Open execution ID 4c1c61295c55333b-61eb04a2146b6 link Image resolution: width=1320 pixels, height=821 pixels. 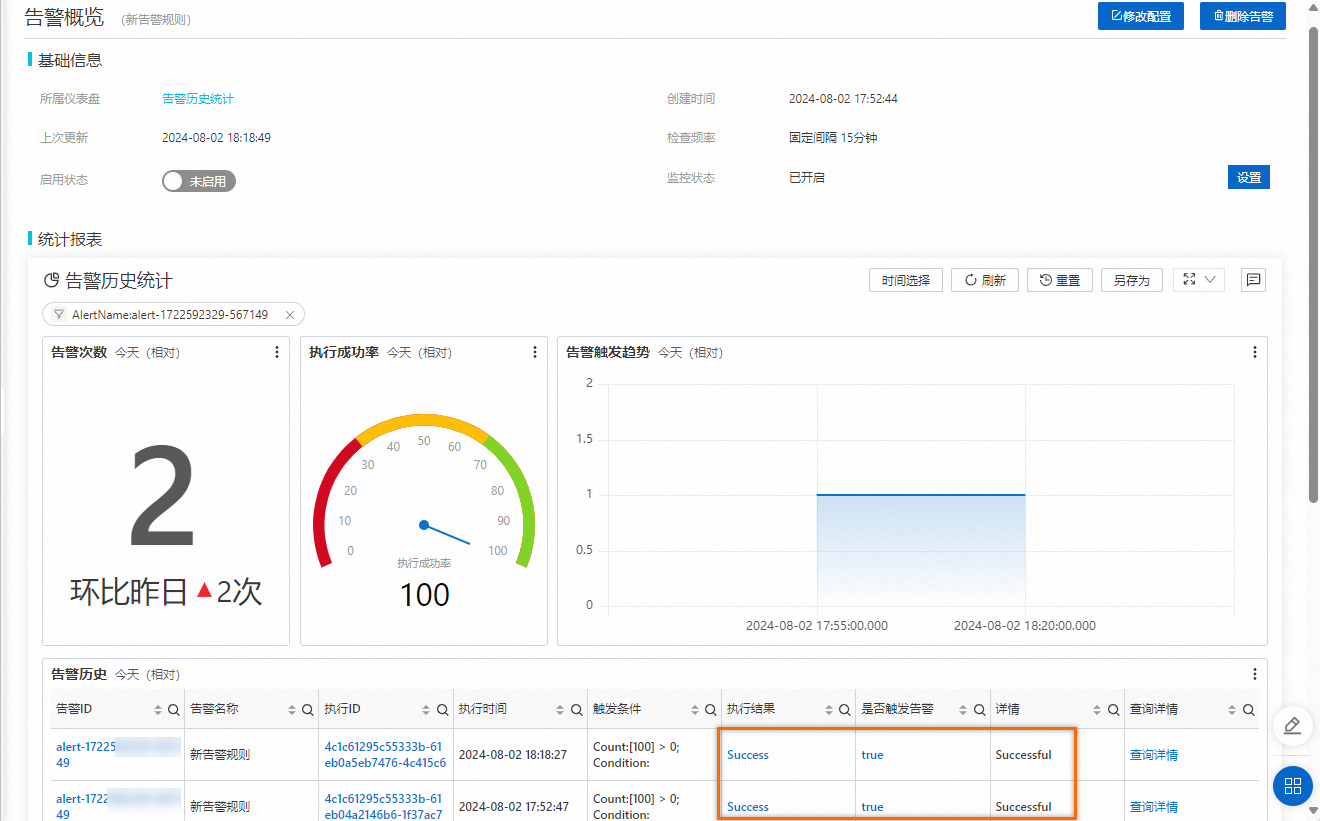click(x=385, y=806)
